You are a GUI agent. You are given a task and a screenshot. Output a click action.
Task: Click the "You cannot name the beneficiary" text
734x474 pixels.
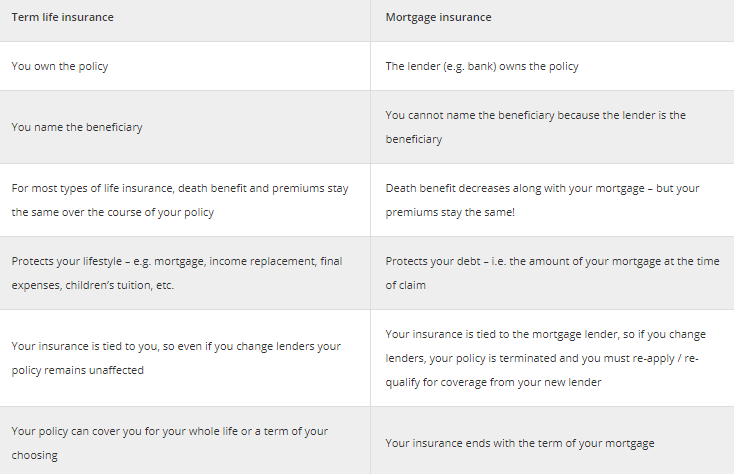tap(470, 115)
